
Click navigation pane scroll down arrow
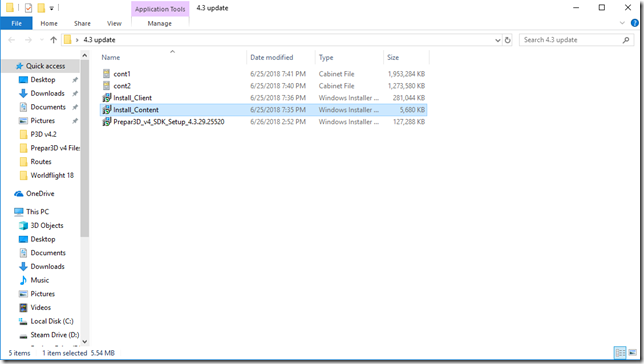pyautogui.click(x=85, y=341)
